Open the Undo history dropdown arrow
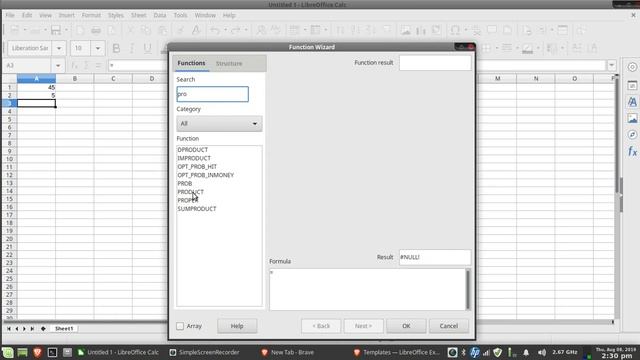The width and height of the screenshot is (640, 360). tap(225, 30)
